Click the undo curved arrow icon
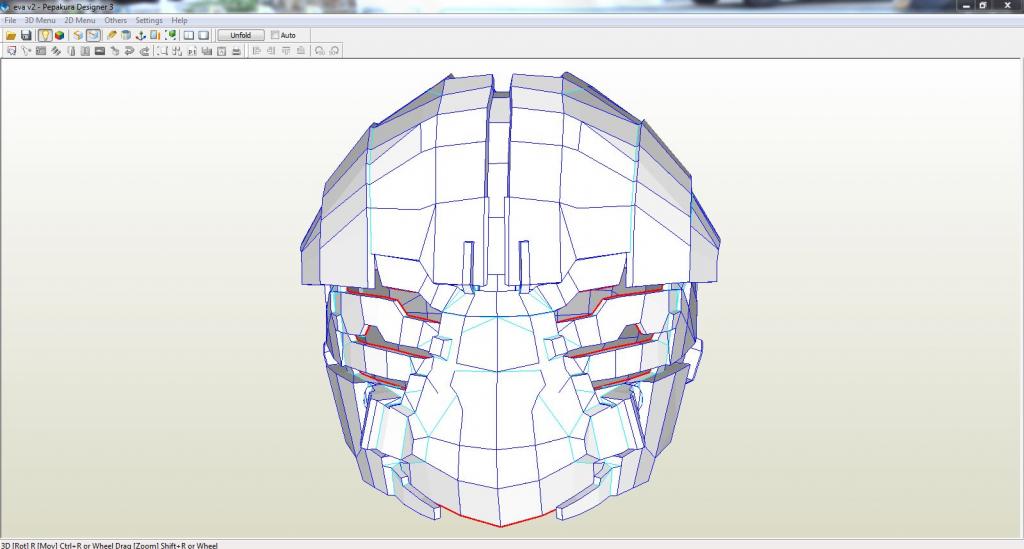This screenshot has height=549, width=1024. [129, 51]
